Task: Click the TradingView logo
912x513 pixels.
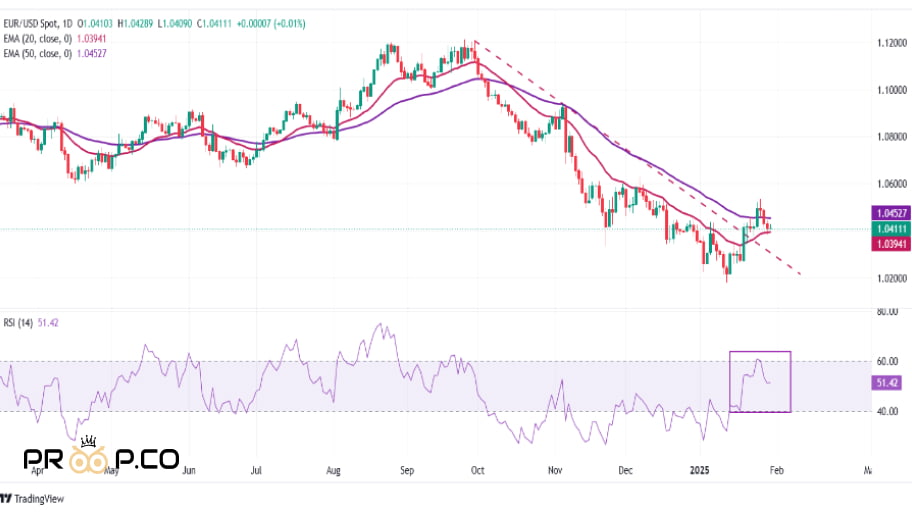Action: click(x=32, y=498)
